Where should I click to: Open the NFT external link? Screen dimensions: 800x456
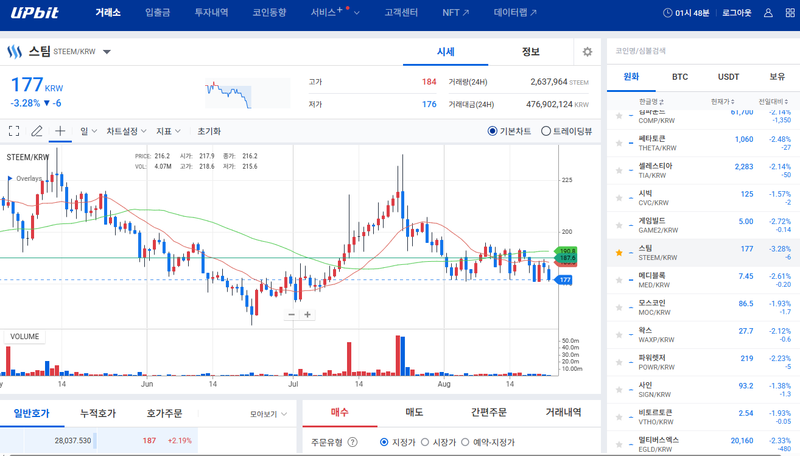coord(456,13)
